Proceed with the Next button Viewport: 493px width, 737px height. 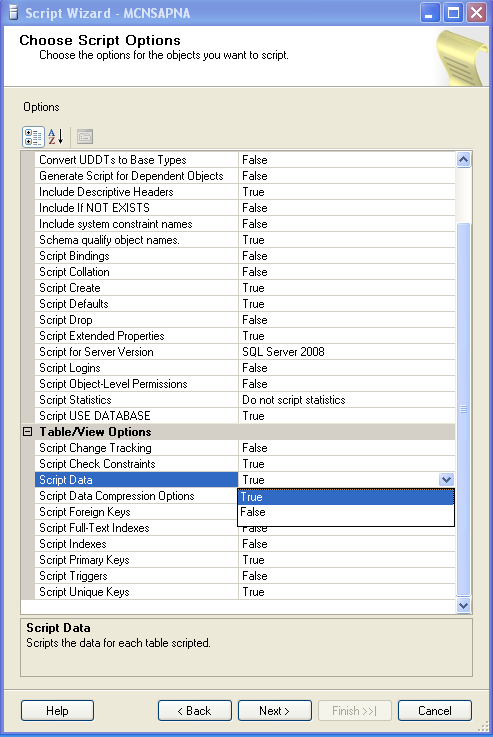(x=274, y=711)
